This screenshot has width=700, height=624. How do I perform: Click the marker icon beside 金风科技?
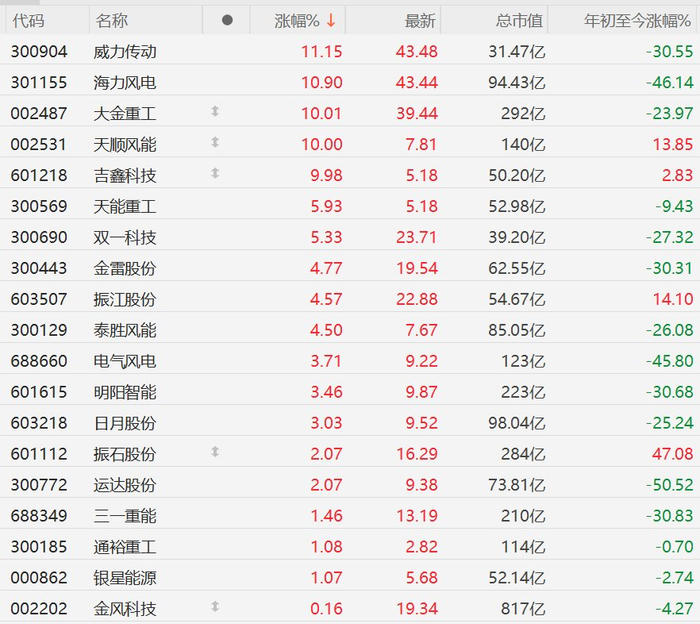215,606
